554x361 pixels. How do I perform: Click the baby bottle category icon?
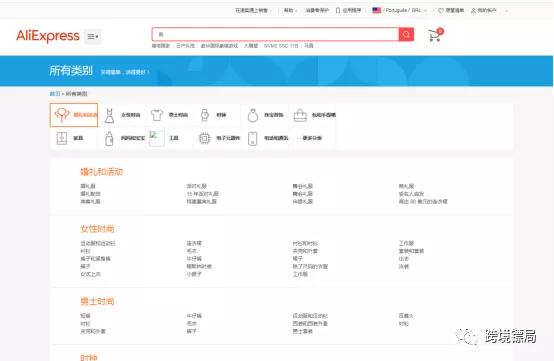point(109,138)
